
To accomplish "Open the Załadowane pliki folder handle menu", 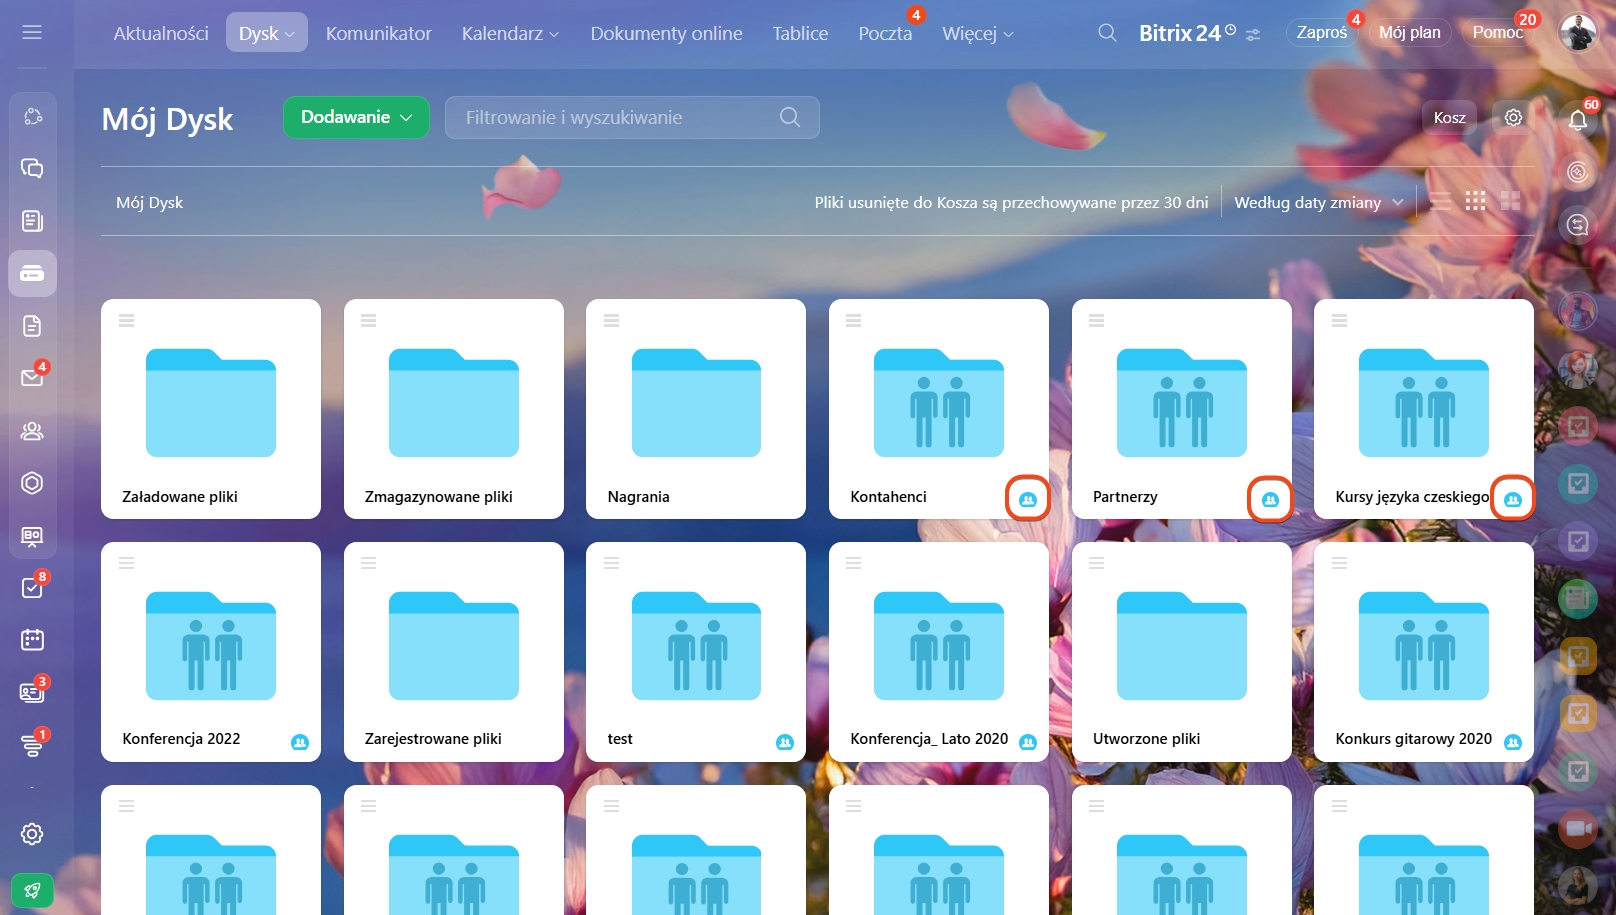I will coord(126,321).
